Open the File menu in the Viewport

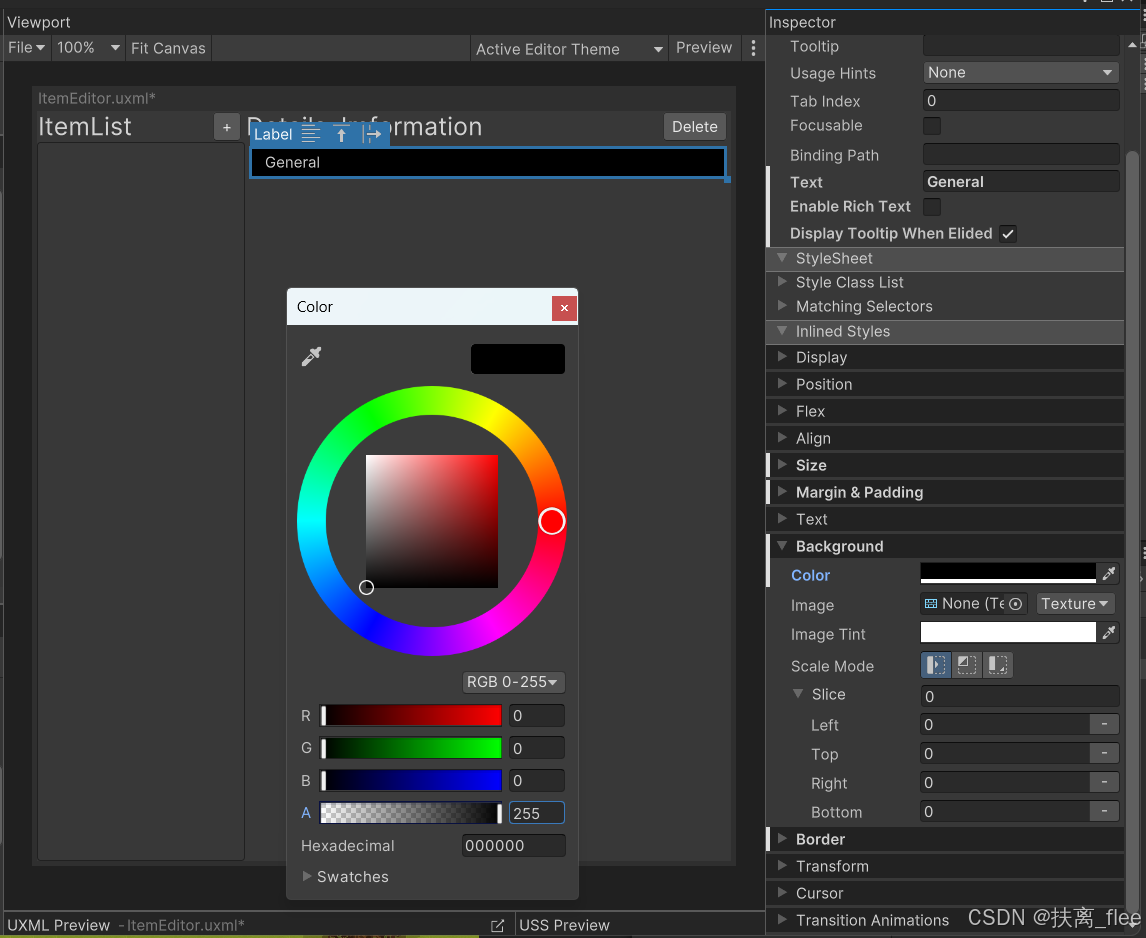26,47
